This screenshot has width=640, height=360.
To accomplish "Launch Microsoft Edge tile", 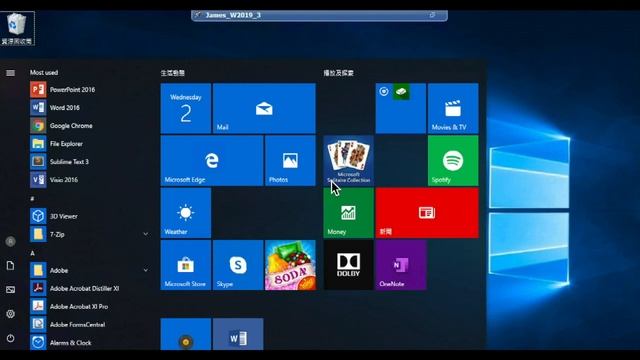I will pyautogui.click(x=212, y=160).
